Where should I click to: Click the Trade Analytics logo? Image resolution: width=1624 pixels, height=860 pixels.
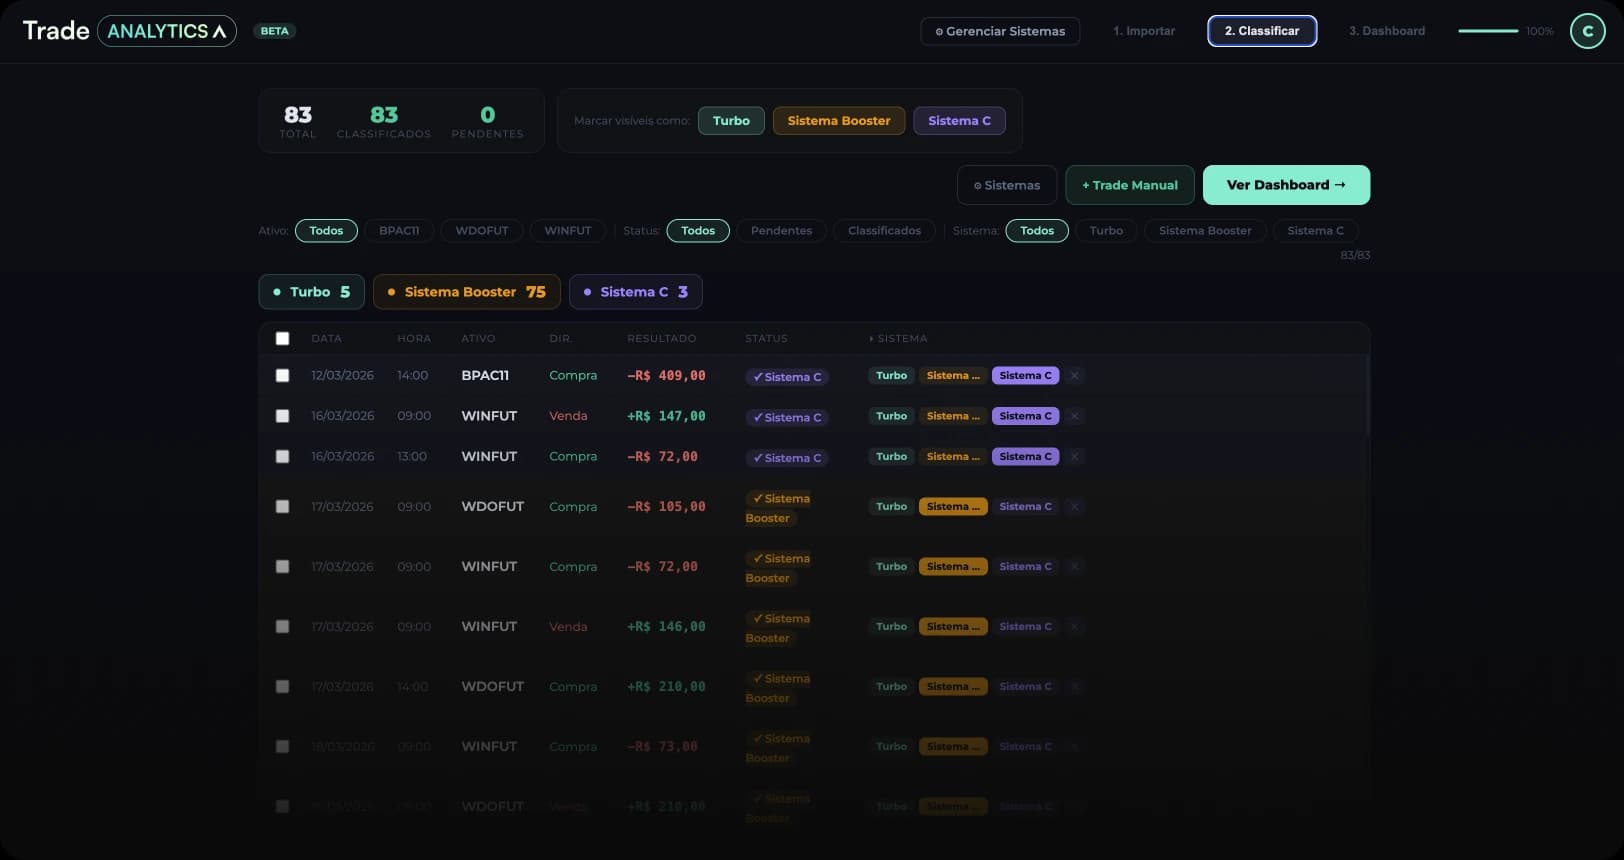pyautogui.click(x=129, y=31)
